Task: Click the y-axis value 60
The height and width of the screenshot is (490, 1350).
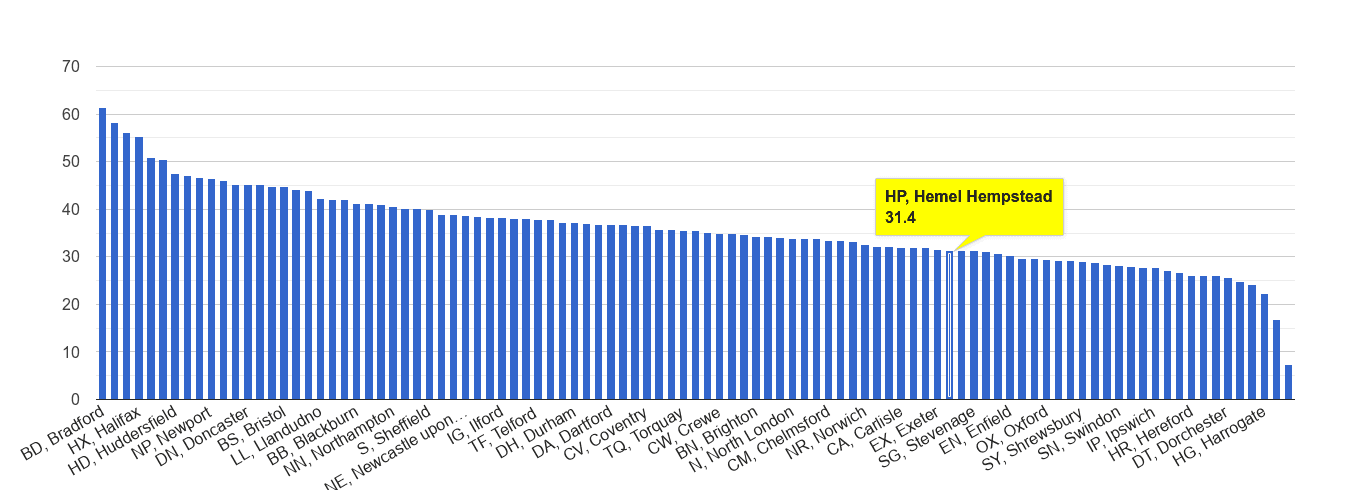Action: (71, 115)
